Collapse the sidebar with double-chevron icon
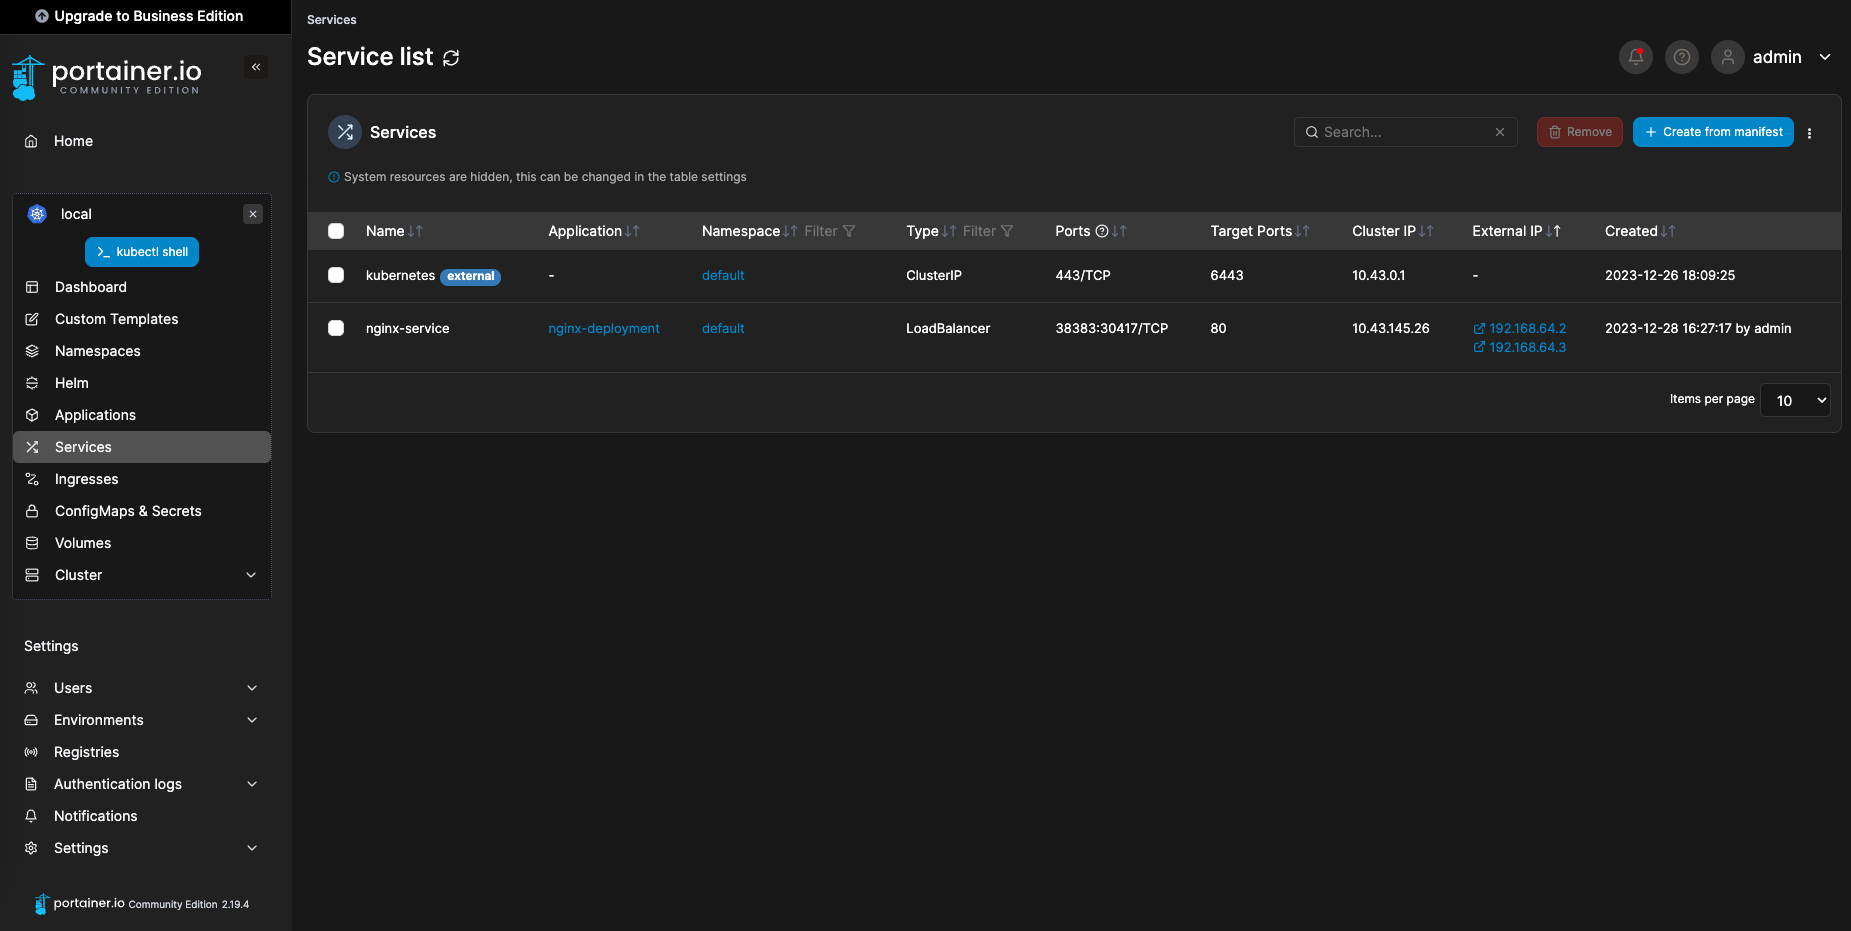Image resolution: width=1851 pixels, height=931 pixels. (256, 67)
